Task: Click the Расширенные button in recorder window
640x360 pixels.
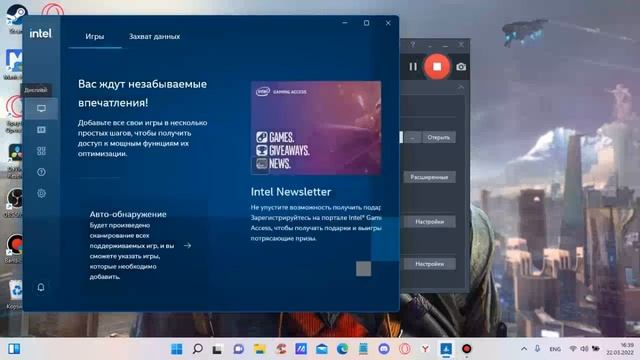Action: (429, 177)
